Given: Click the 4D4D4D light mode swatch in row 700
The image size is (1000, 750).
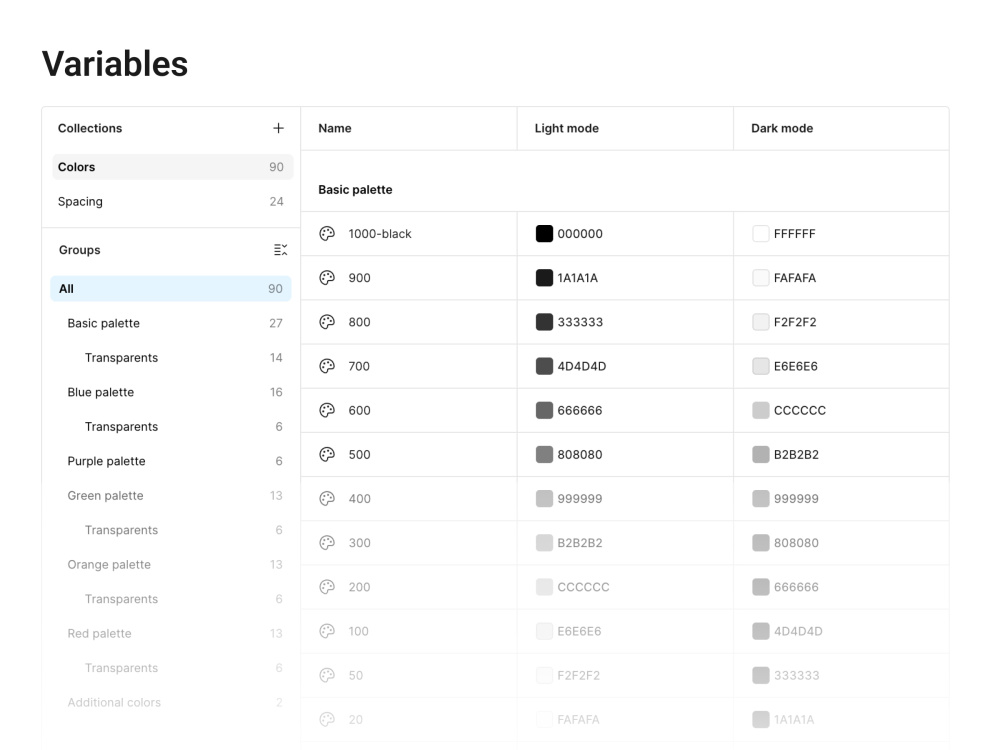Looking at the screenshot, I should (x=544, y=366).
